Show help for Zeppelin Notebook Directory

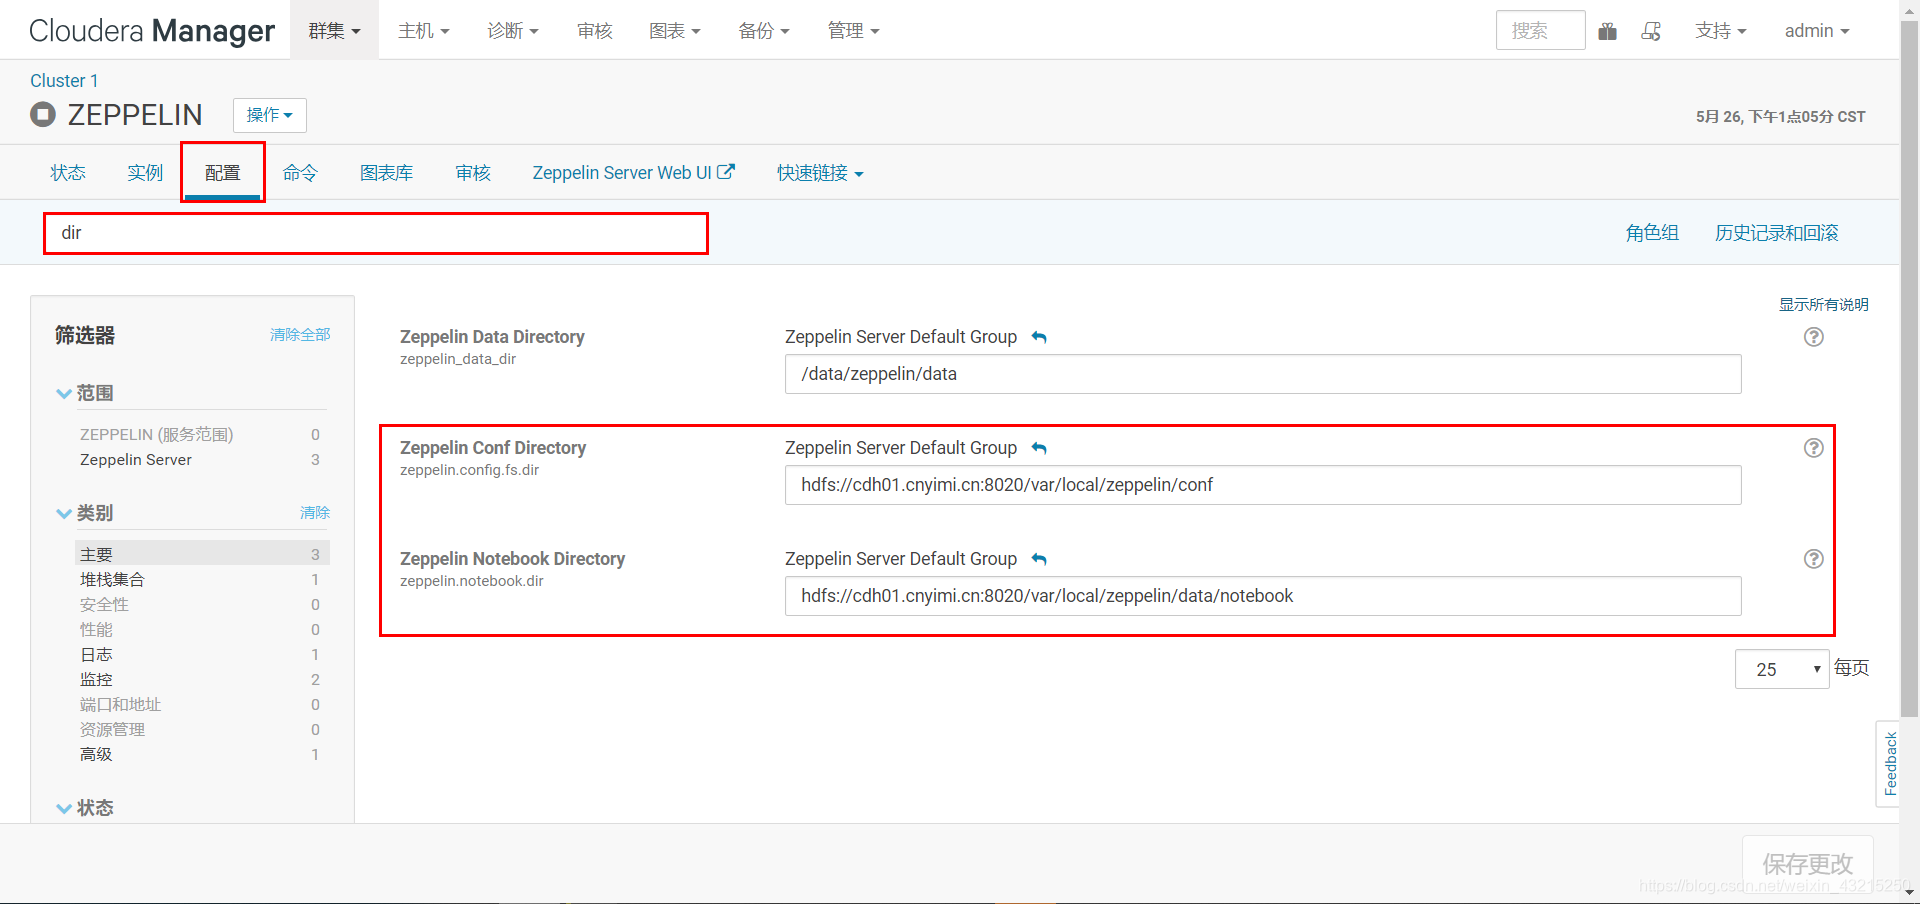point(1813,559)
